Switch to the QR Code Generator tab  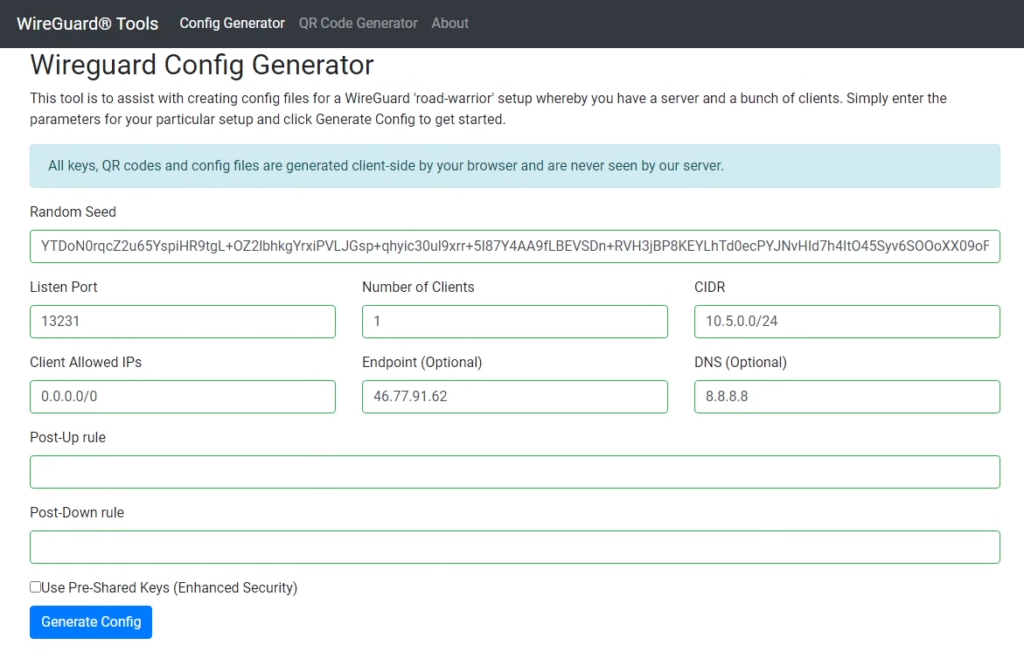coord(357,23)
